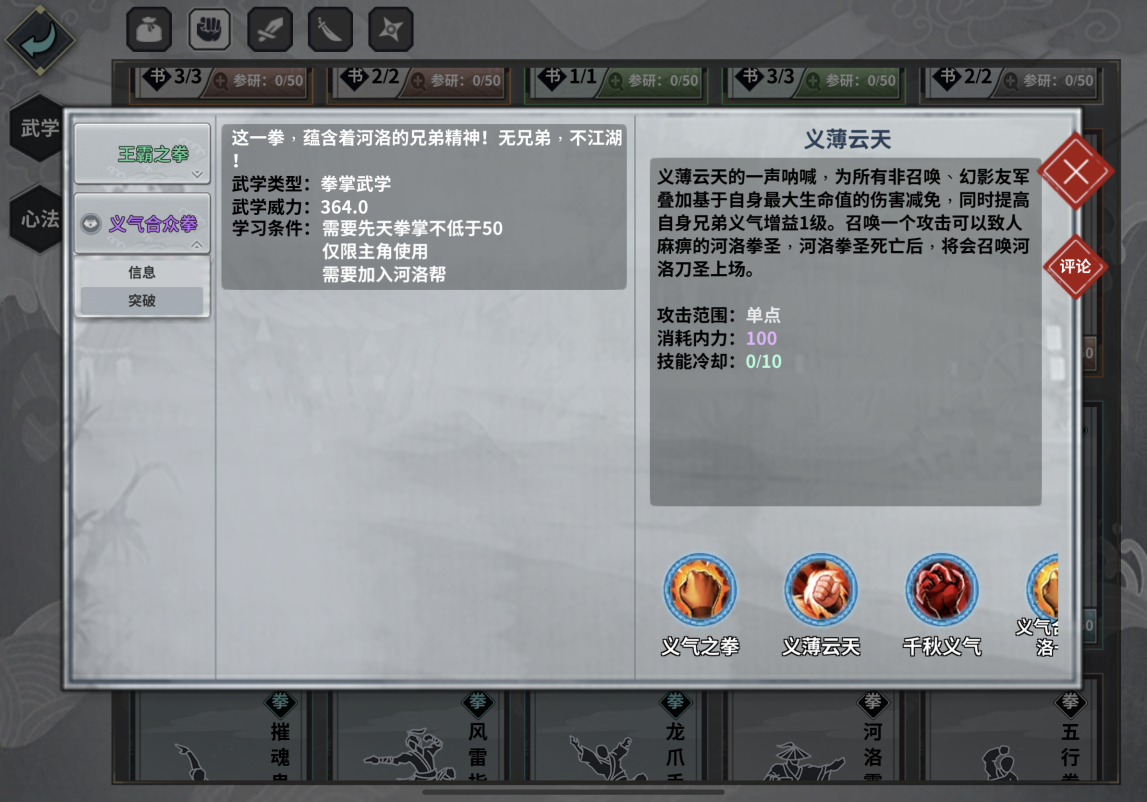This screenshot has width=1147, height=802.
Task: Select the sword category icon
Action: point(270,29)
